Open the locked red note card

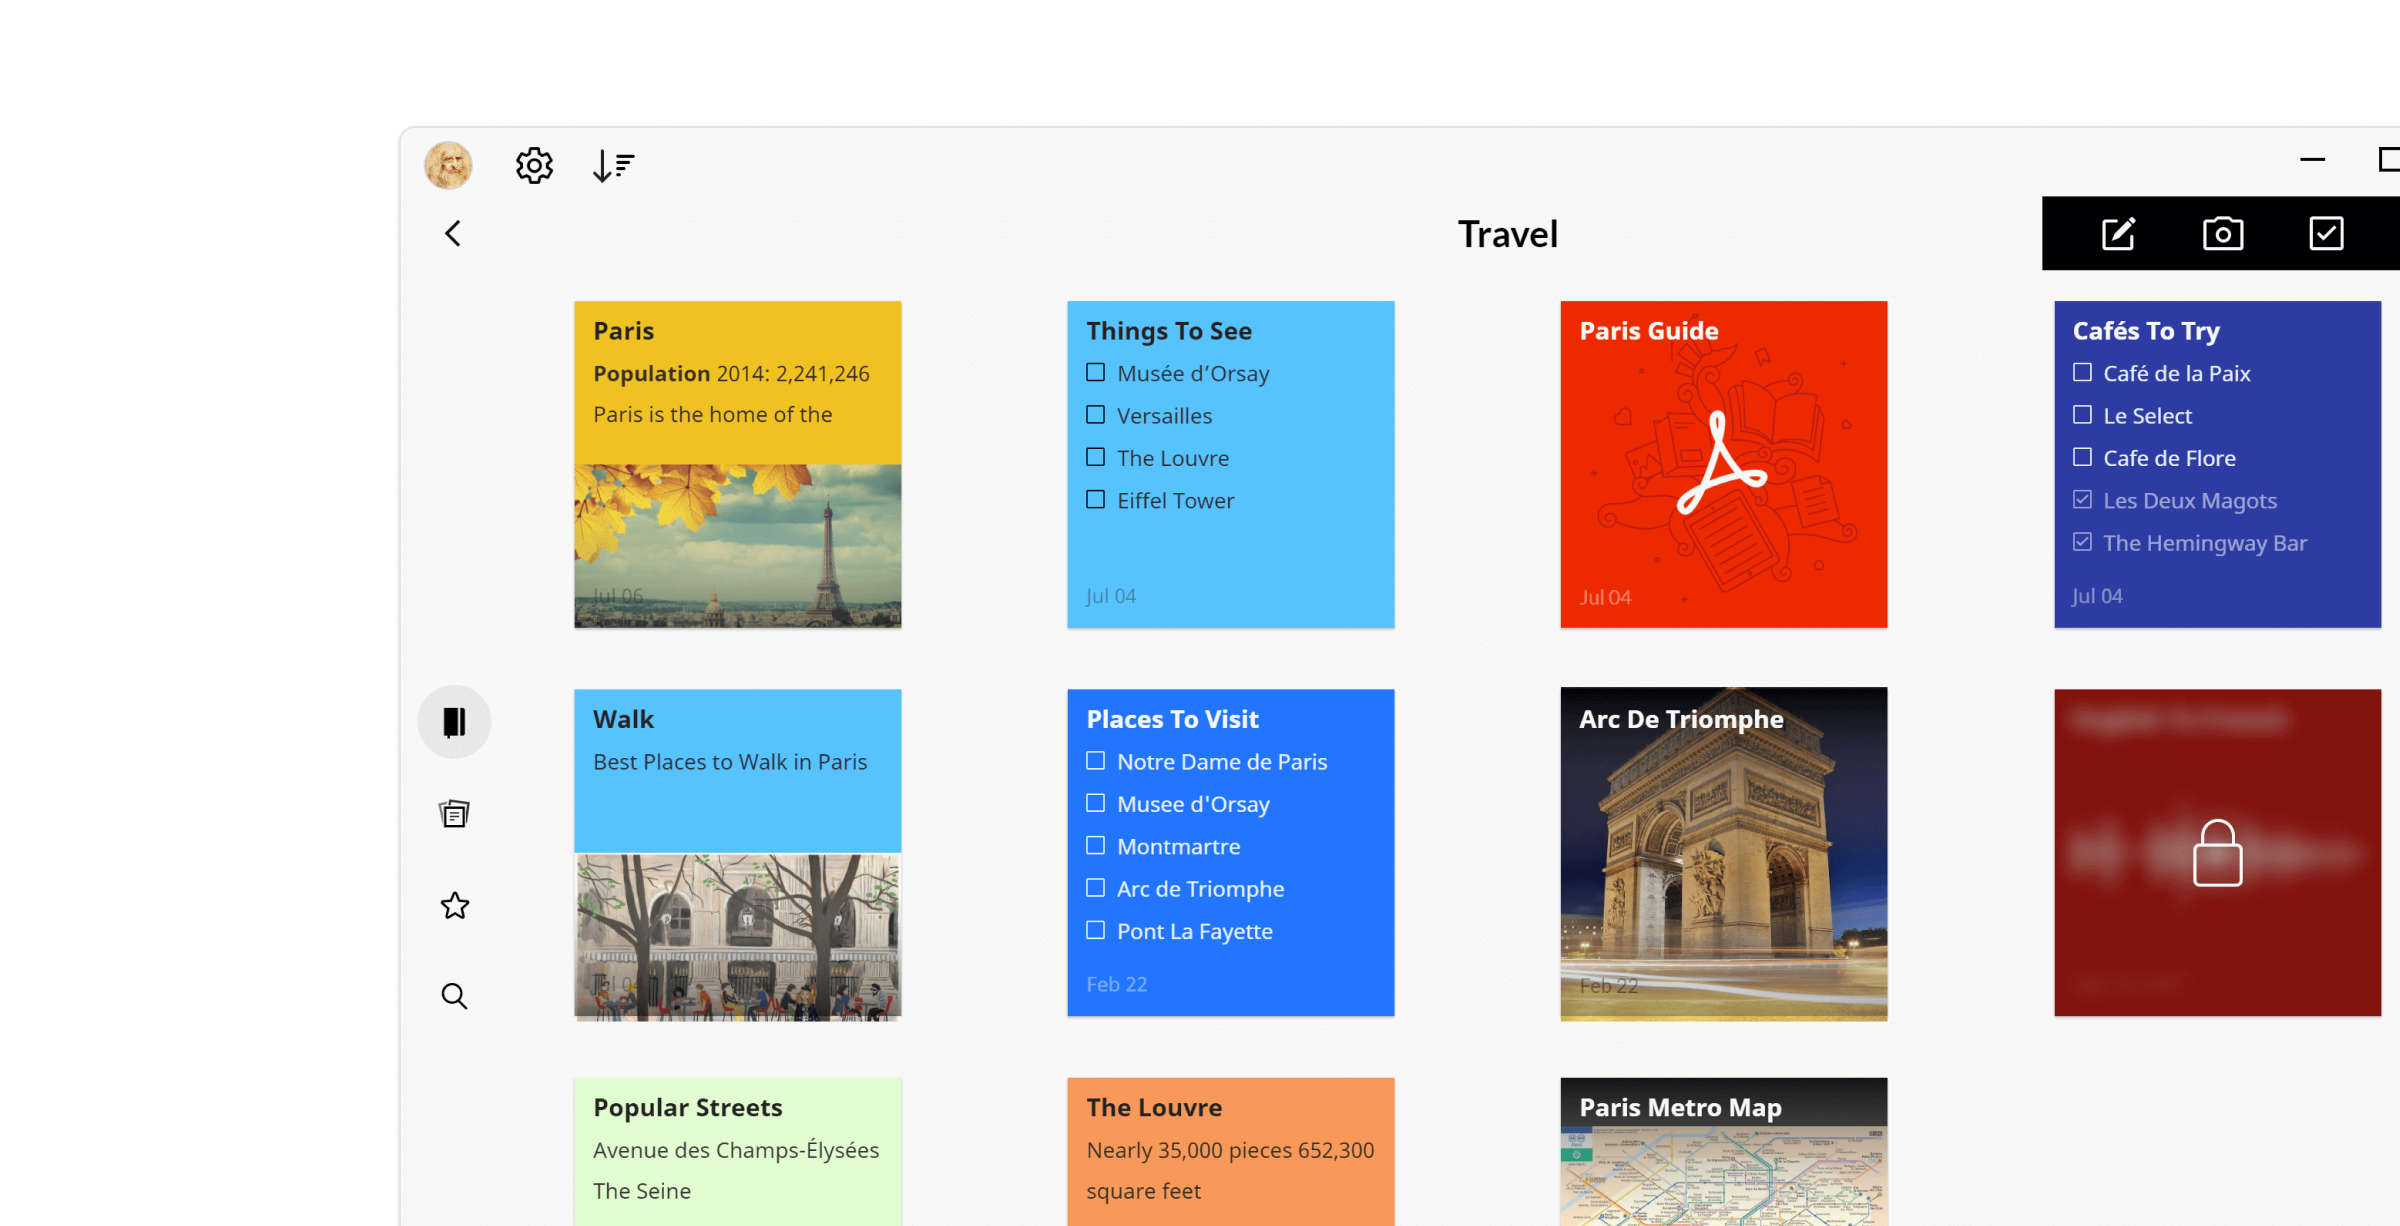(x=2217, y=852)
